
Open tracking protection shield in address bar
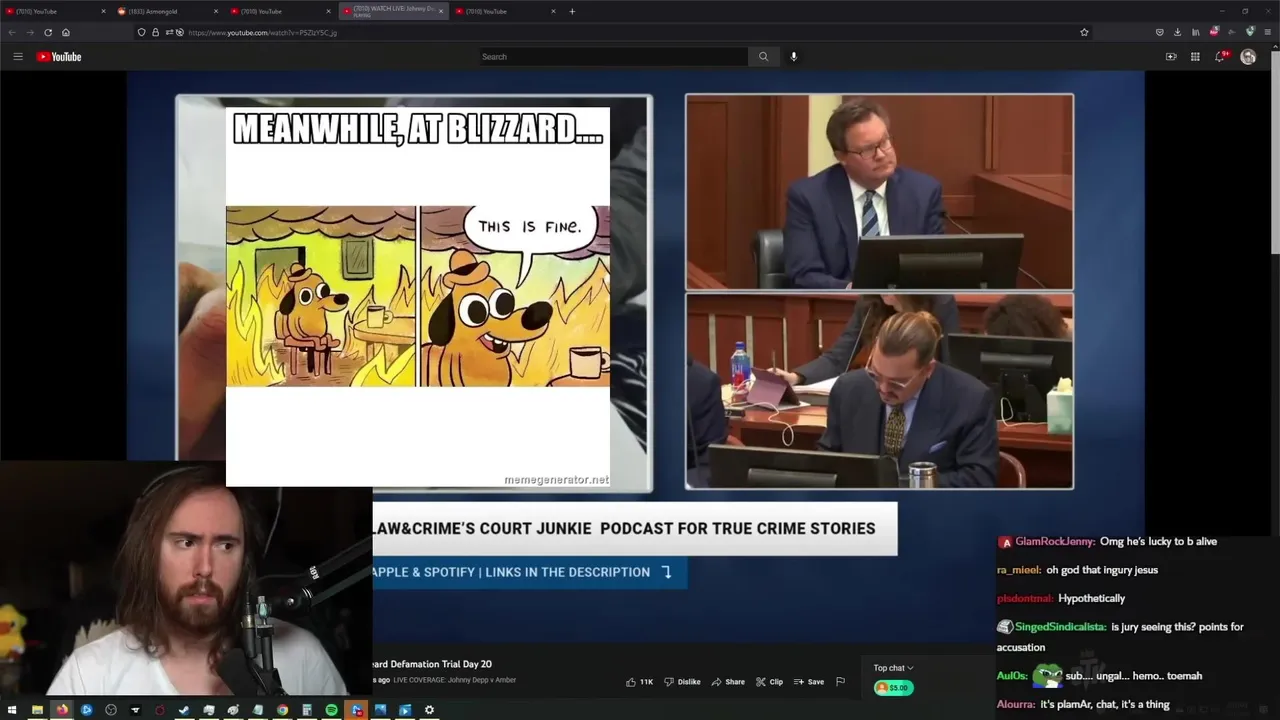coord(141,32)
